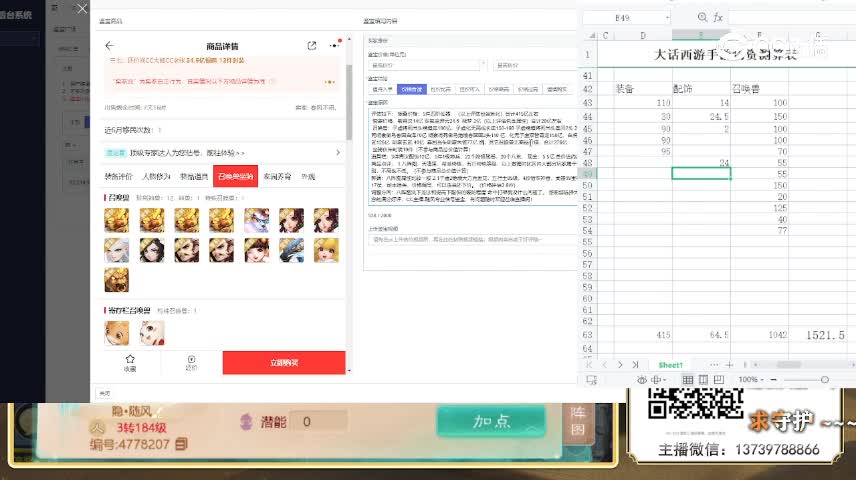Select the last appraisal option tab
This screenshot has width=856, height=480.
pyautogui.click(x=557, y=89)
